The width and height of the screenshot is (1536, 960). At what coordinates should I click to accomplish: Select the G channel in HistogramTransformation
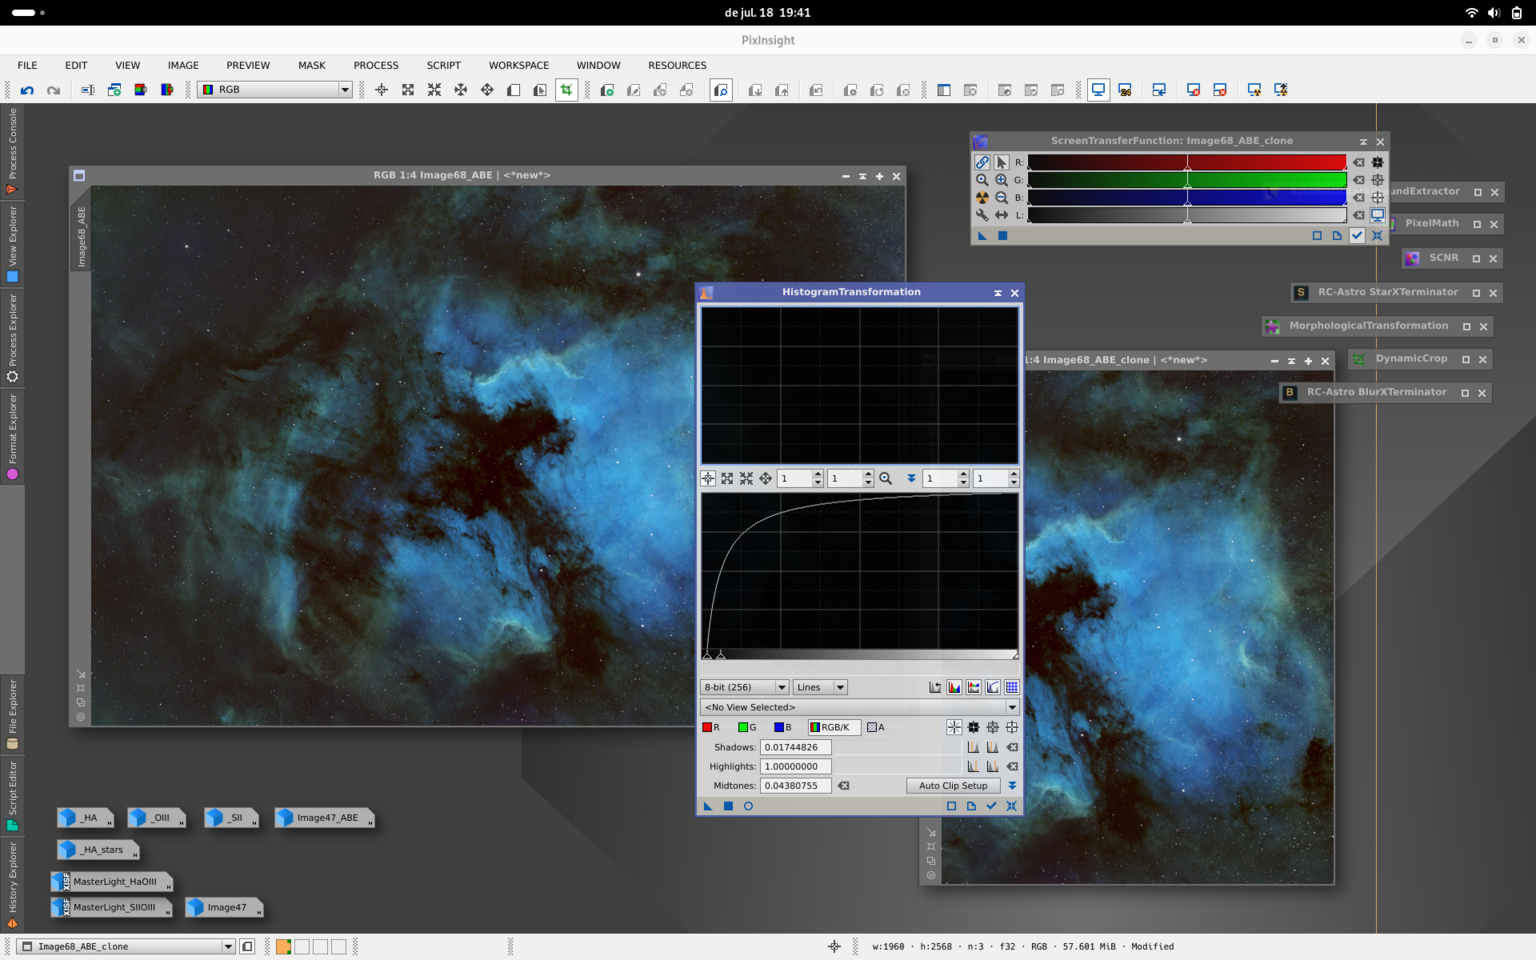(x=747, y=727)
